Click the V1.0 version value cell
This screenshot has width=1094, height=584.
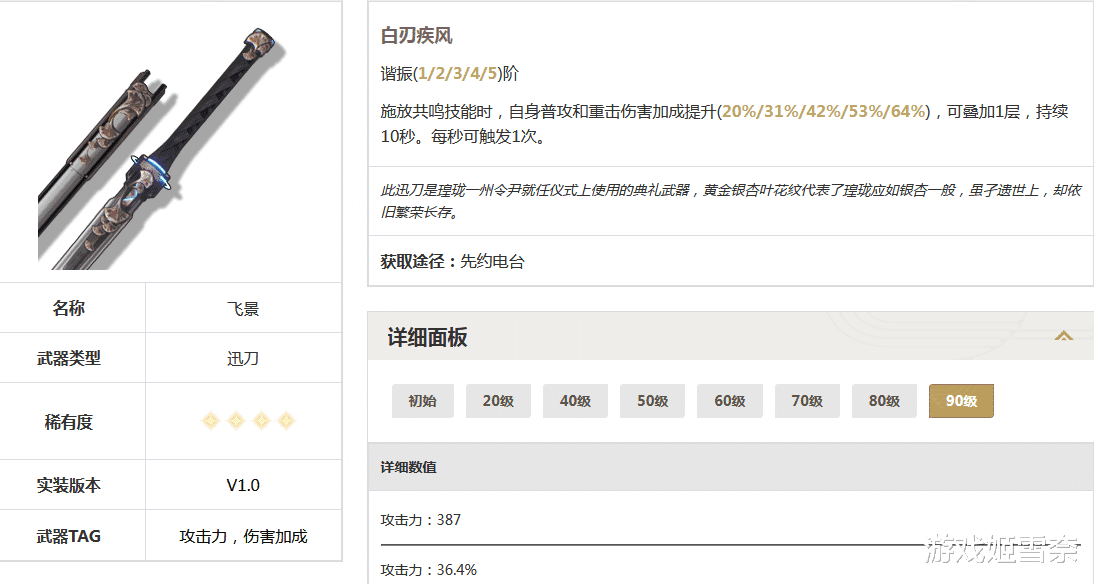pyautogui.click(x=243, y=485)
